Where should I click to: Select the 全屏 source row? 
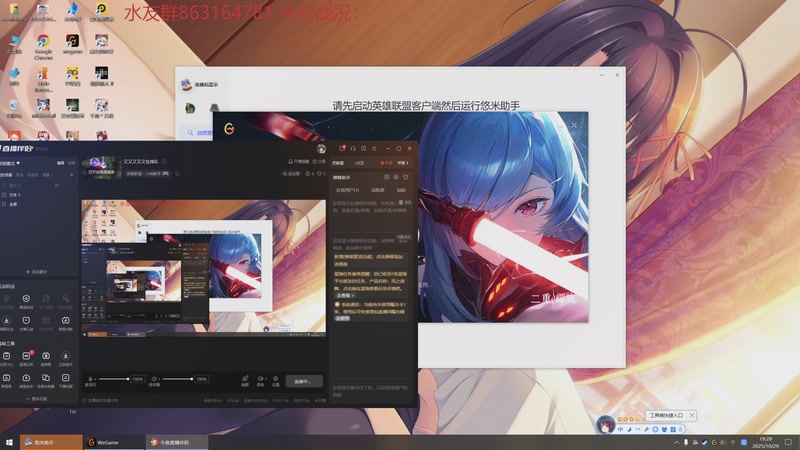coord(38,204)
